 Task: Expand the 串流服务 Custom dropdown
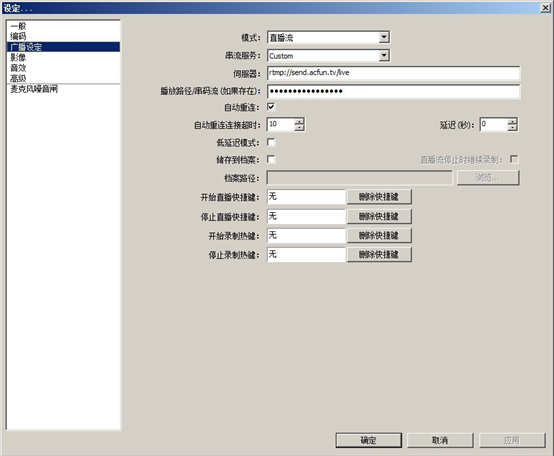click(328, 55)
